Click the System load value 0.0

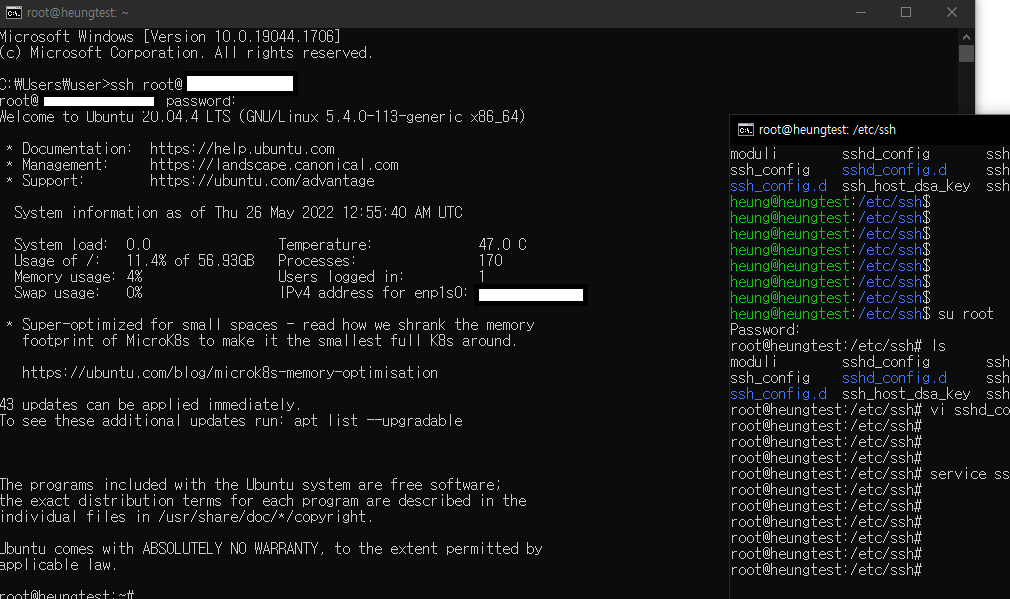tap(138, 245)
